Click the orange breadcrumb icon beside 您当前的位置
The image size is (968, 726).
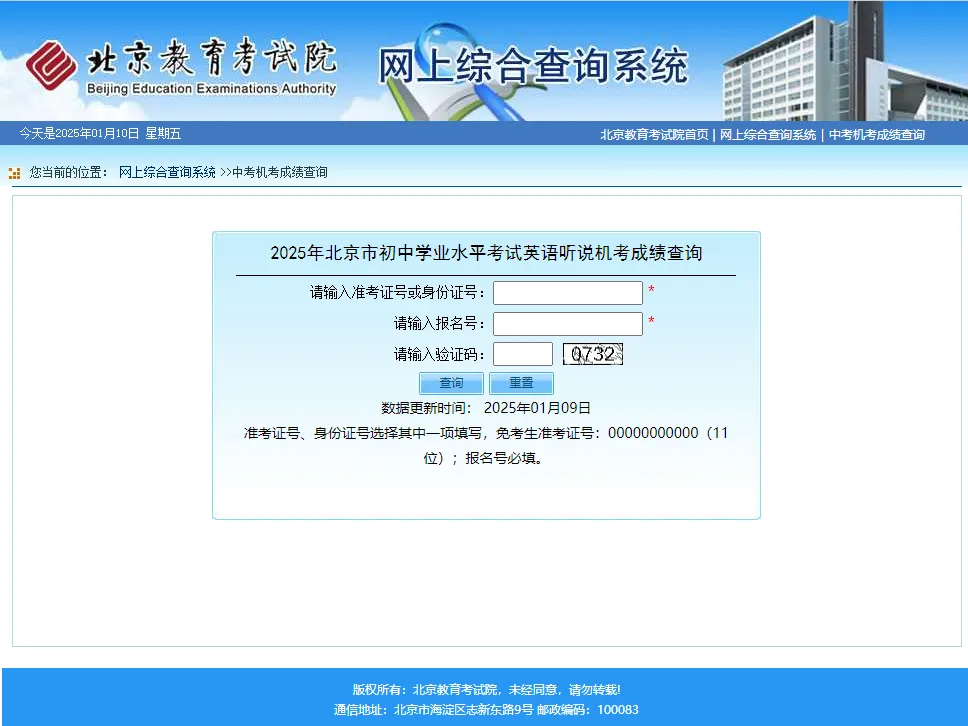coord(14,172)
